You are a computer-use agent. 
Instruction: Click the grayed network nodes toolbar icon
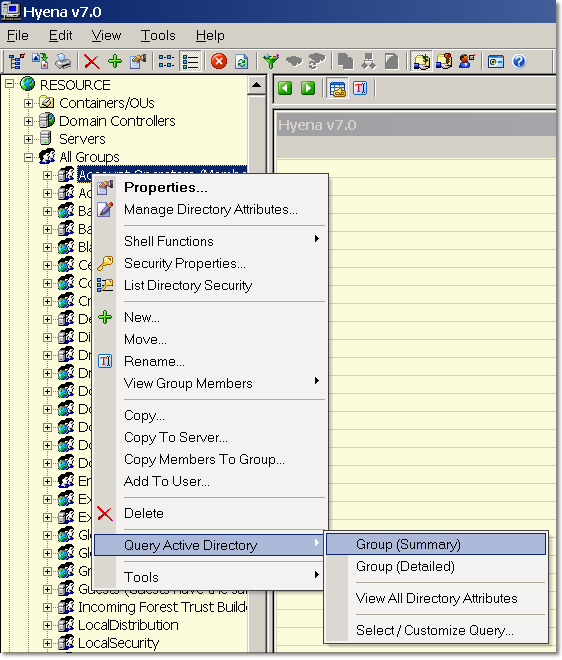tap(368, 61)
